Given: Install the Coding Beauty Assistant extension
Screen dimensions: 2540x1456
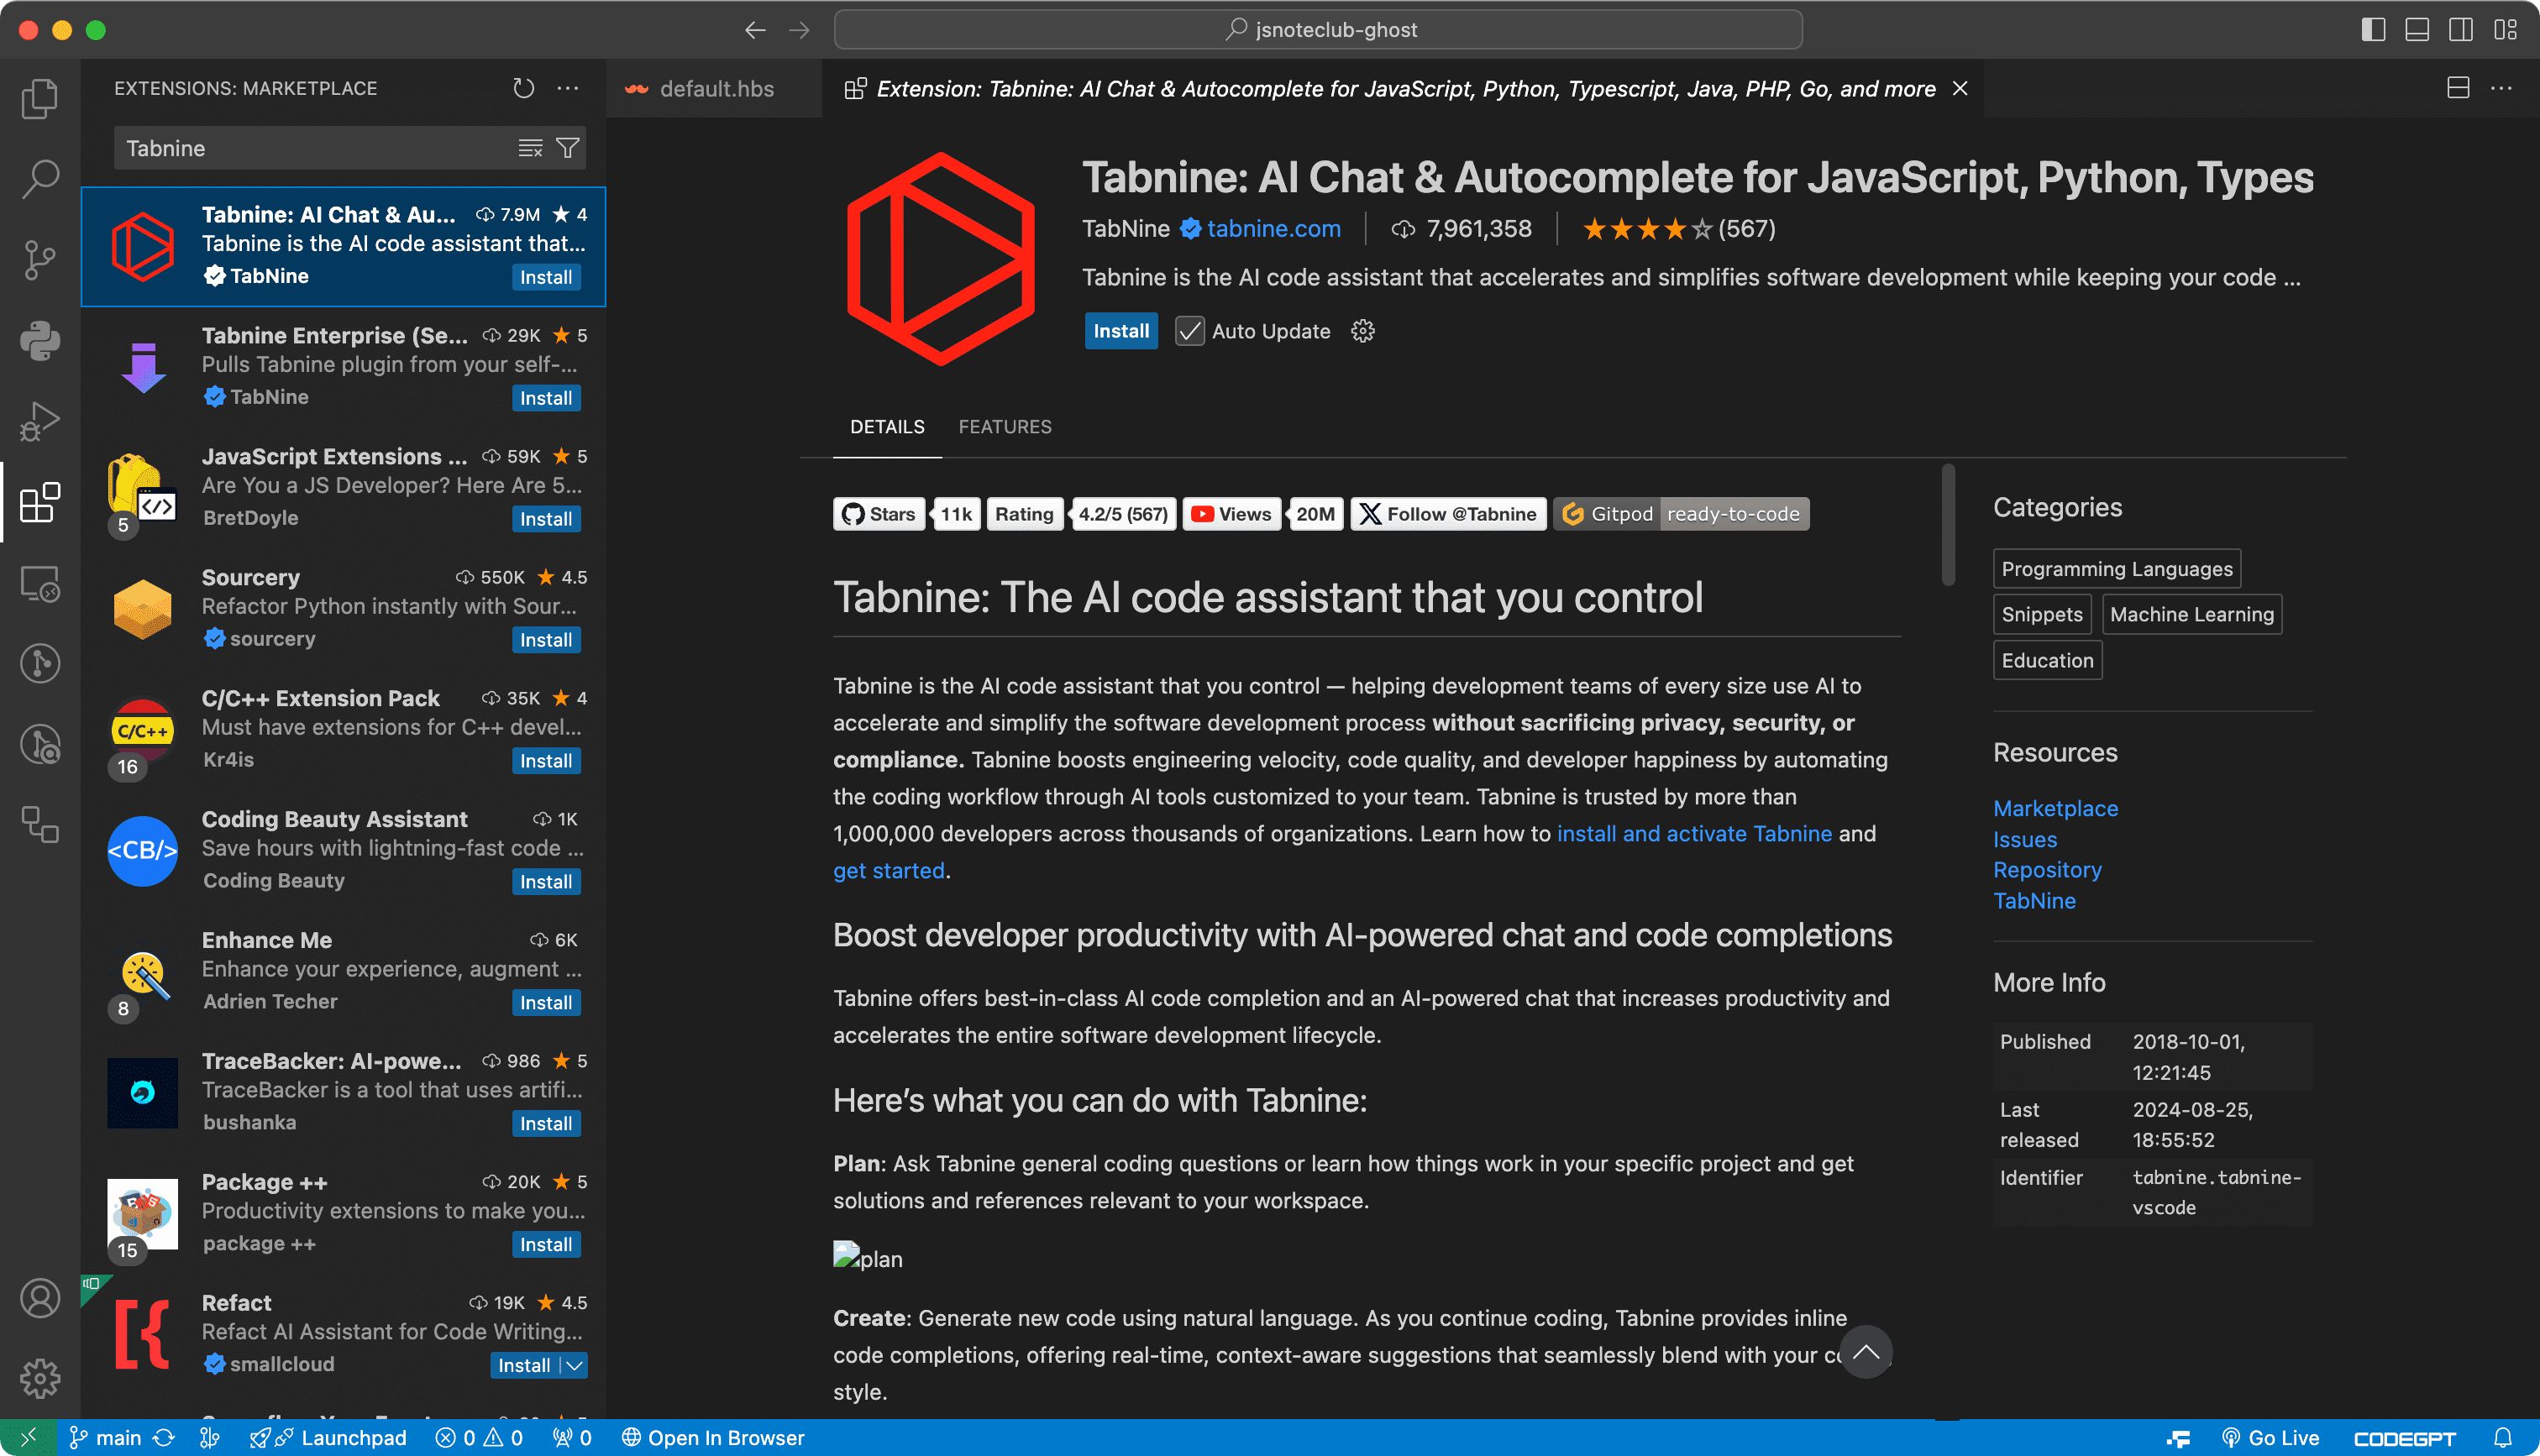Looking at the screenshot, I should [x=546, y=882].
